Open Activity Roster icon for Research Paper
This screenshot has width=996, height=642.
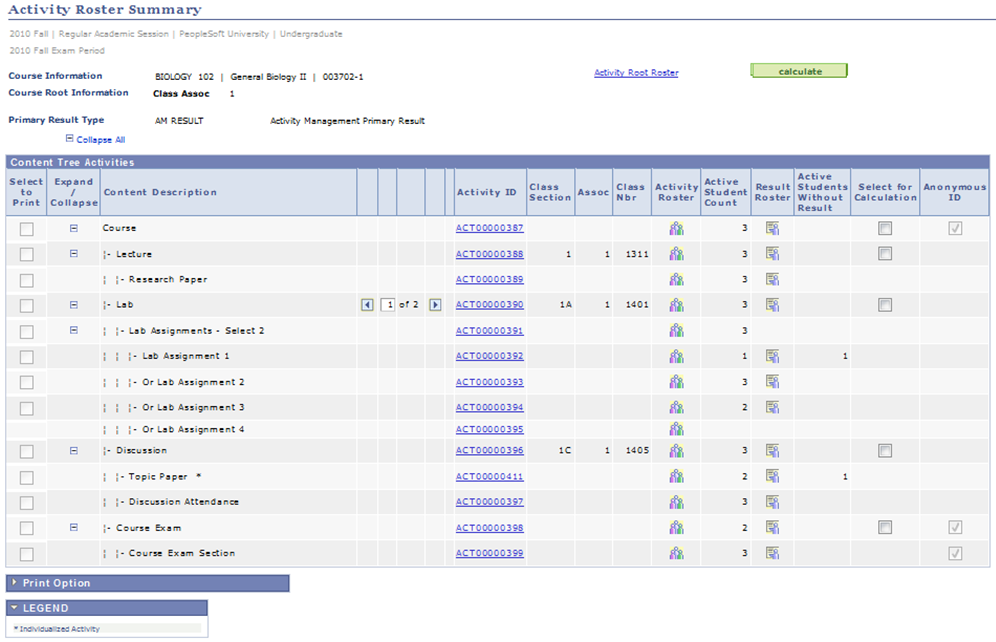676,279
